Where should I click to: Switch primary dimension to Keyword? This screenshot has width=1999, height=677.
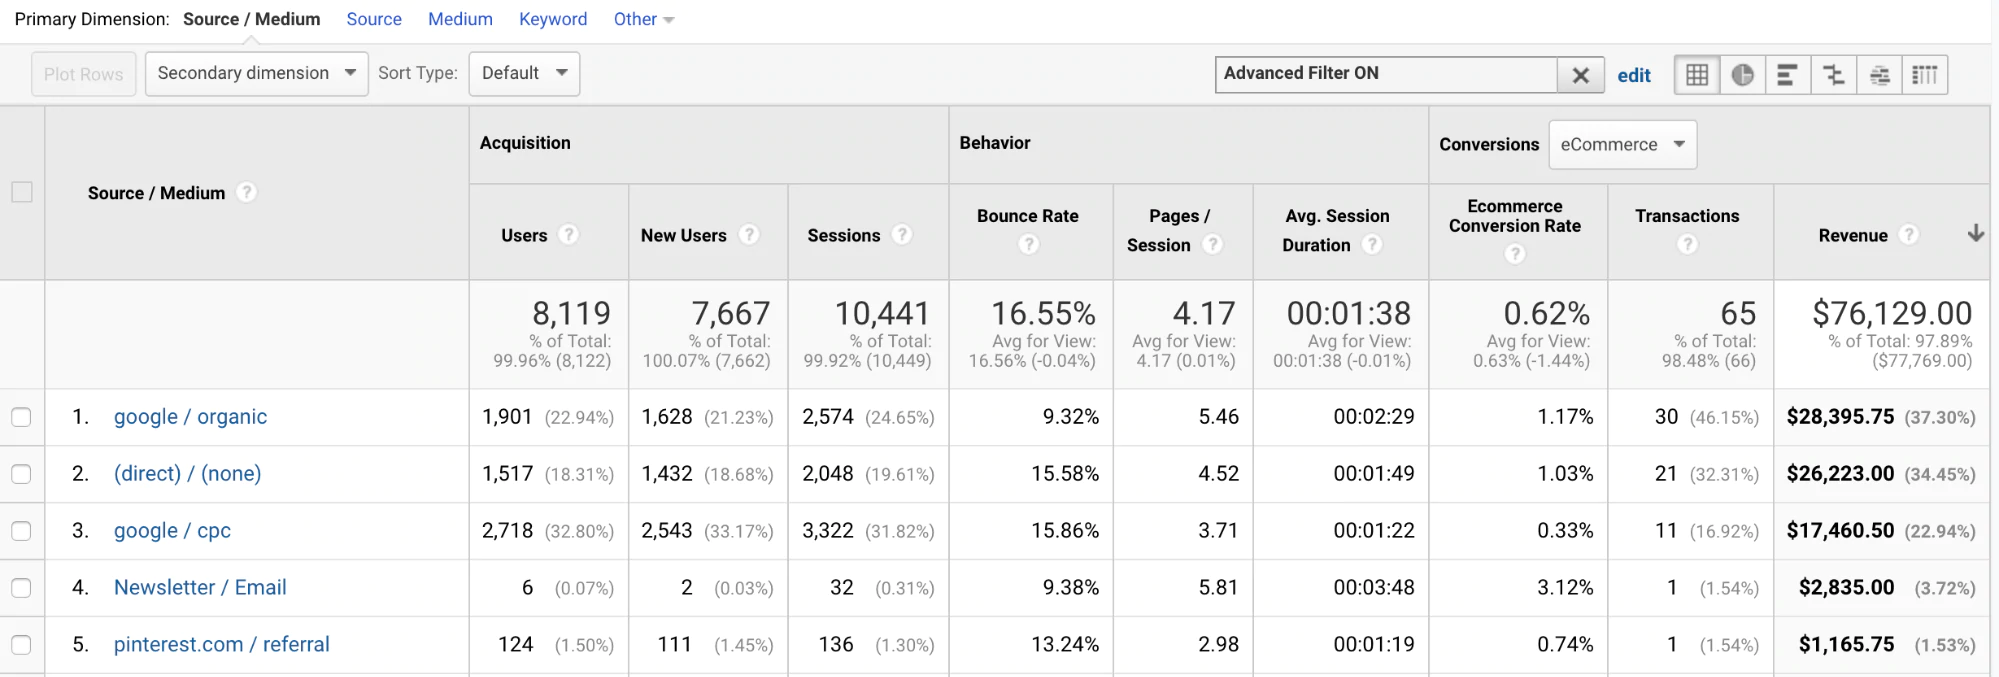coord(553,19)
